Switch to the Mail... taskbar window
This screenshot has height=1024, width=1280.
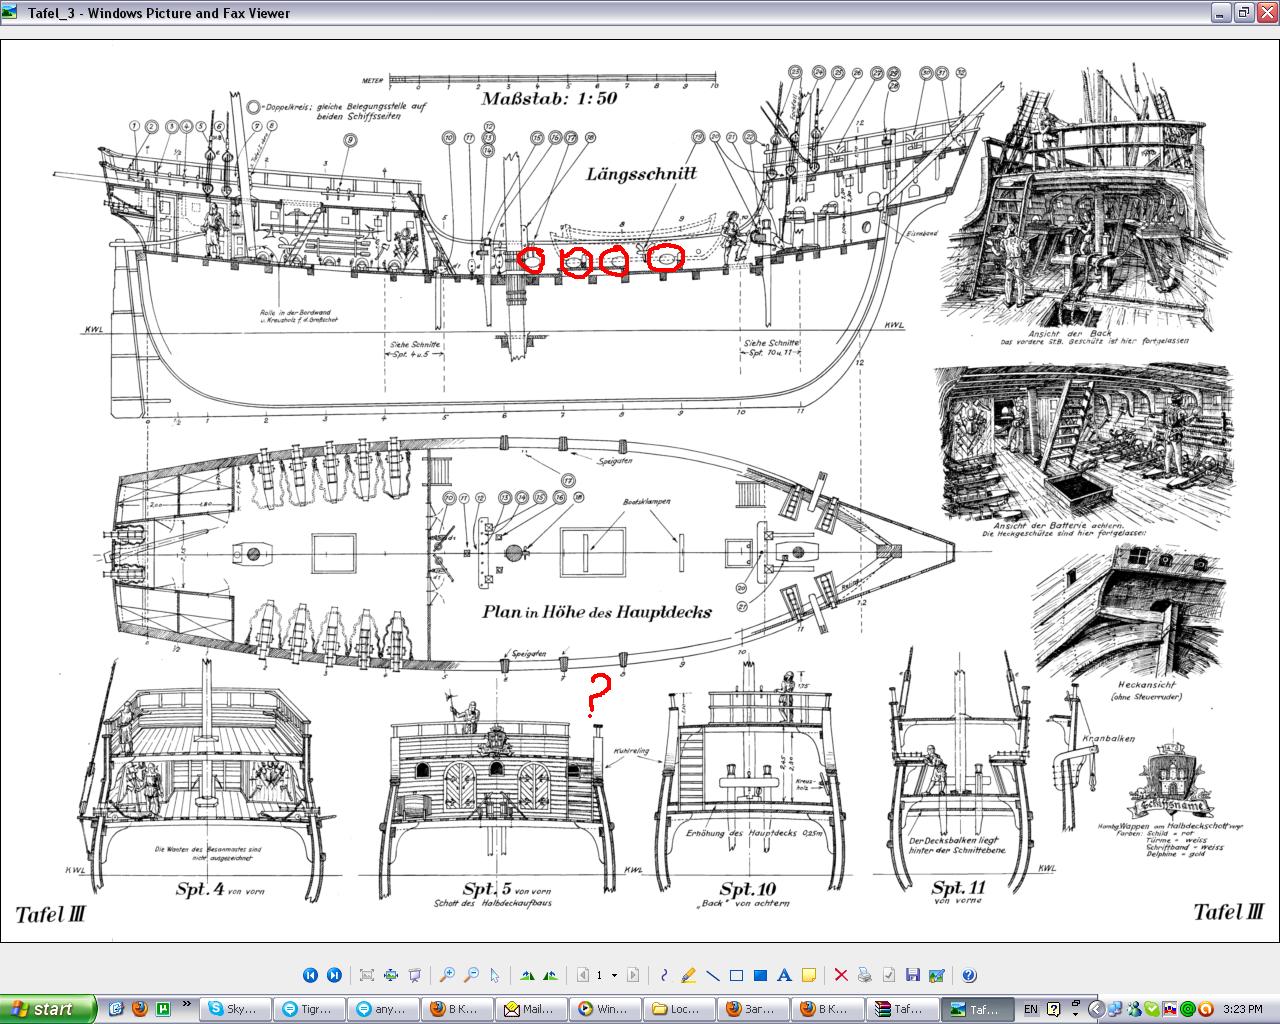click(533, 1009)
